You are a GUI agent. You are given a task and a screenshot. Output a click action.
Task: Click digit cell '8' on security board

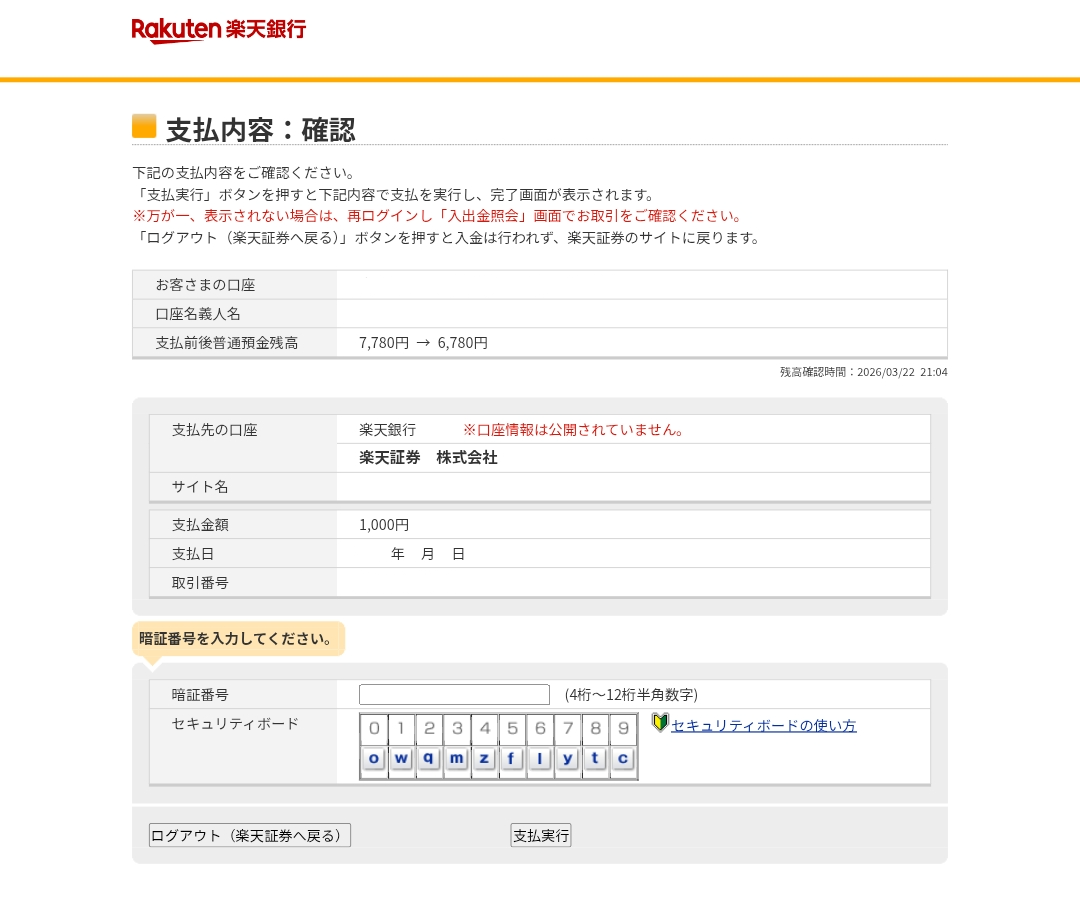(x=595, y=729)
